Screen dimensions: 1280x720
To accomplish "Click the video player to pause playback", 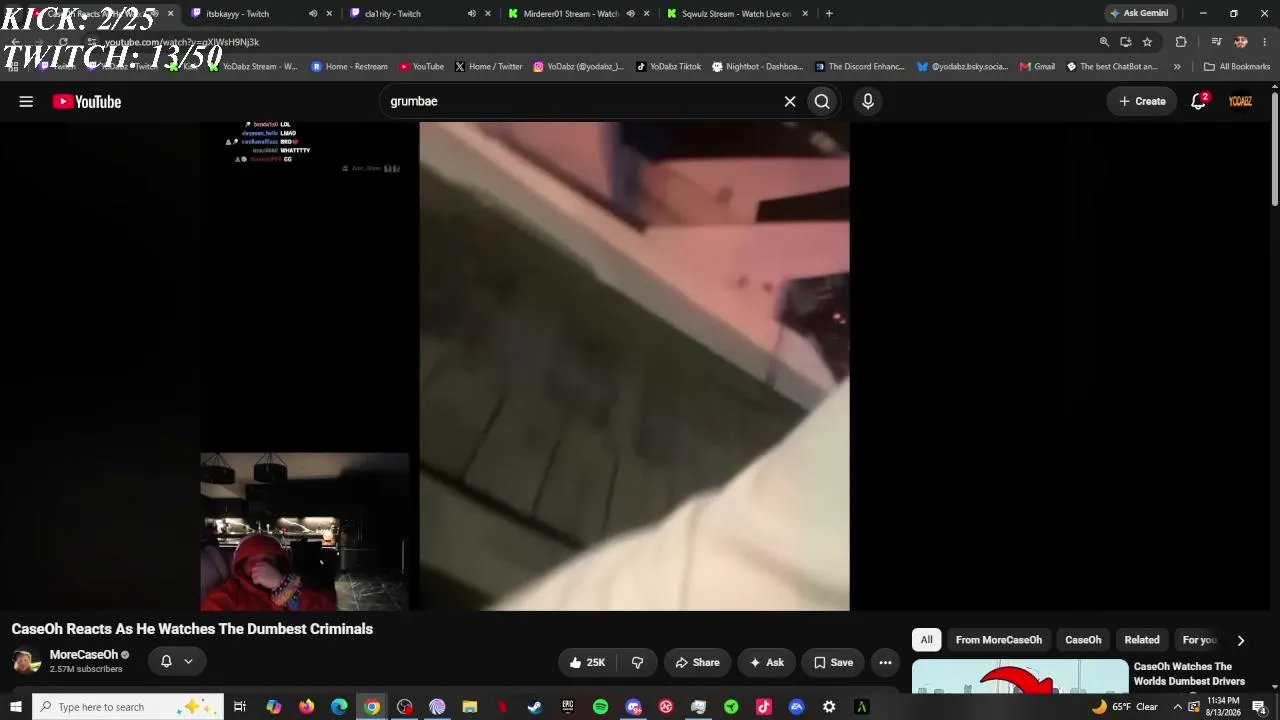I will (525, 366).
